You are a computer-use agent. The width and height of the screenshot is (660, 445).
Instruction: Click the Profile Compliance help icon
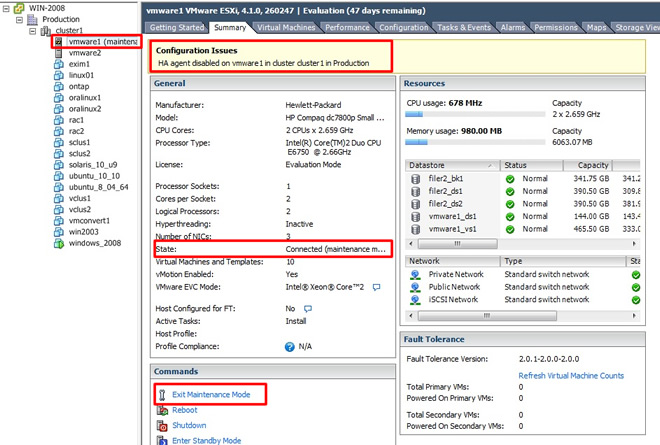tap(289, 346)
